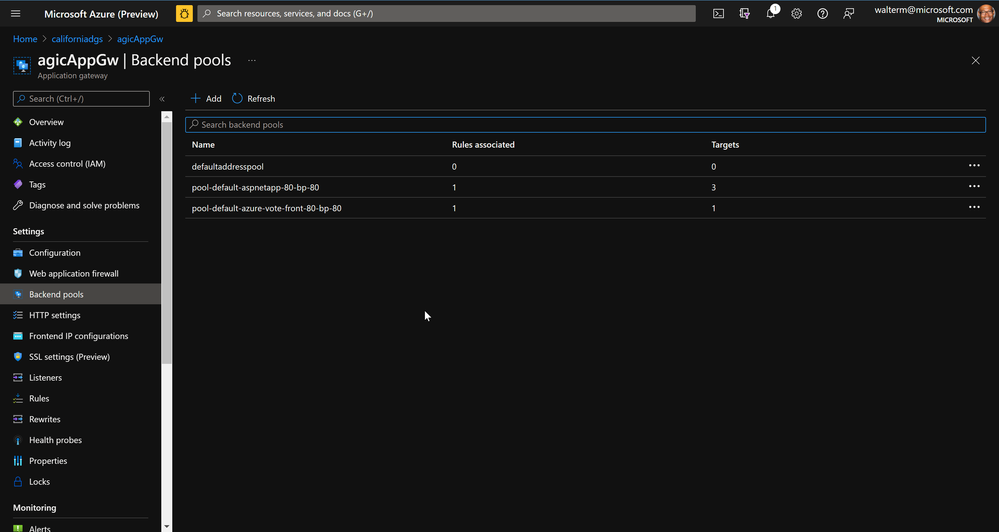Open ellipsis menu for defaultaddresspool row
Image resolution: width=999 pixels, height=532 pixels.
pyautogui.click(x=974, y=166)
